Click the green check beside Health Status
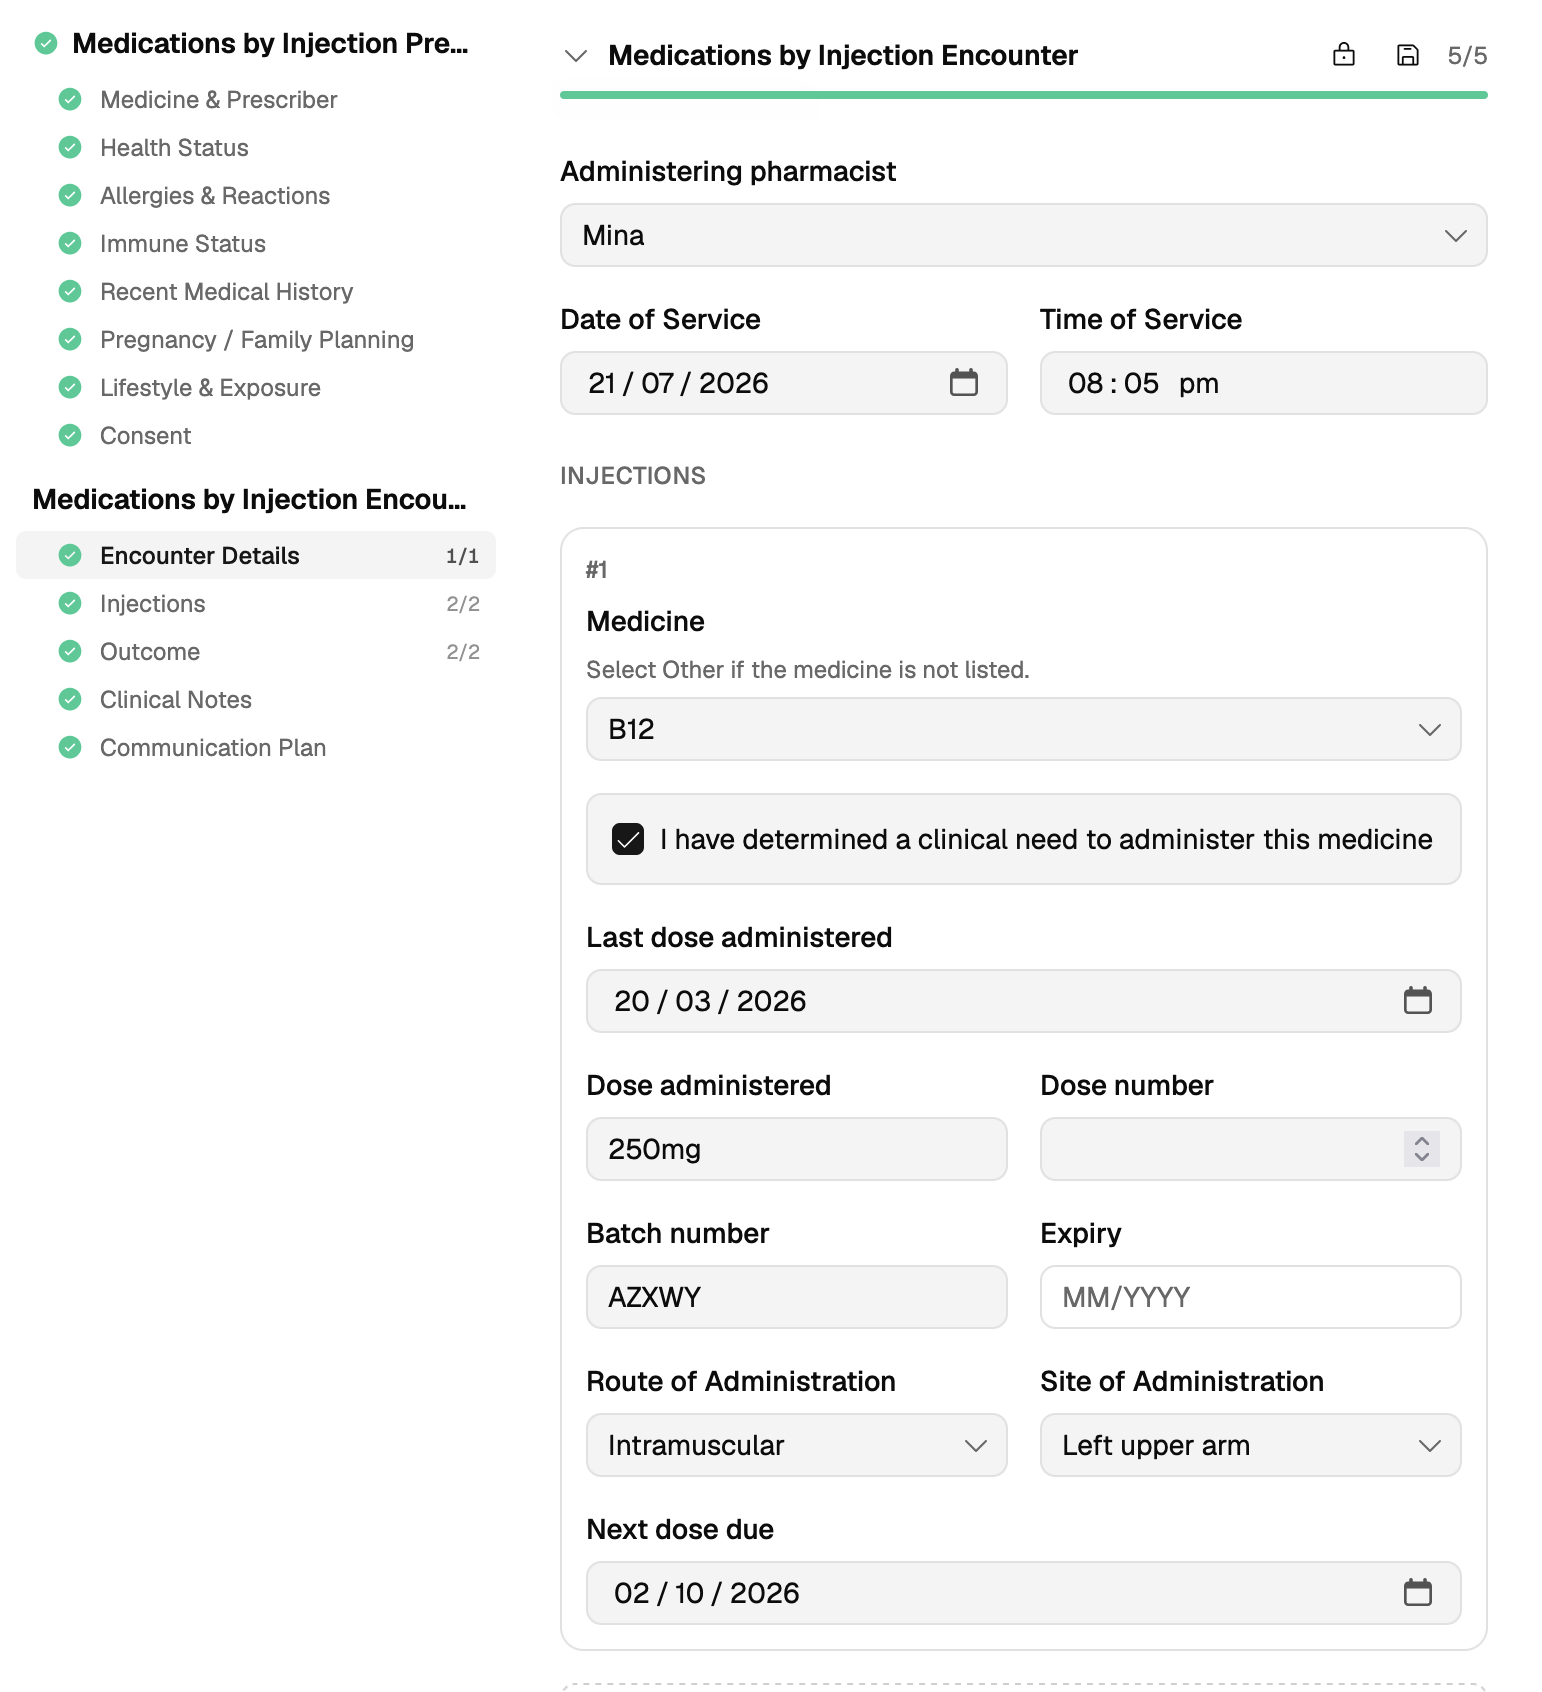The image size is (1542, 1692). pyautogui.click(x=70, y=148)
